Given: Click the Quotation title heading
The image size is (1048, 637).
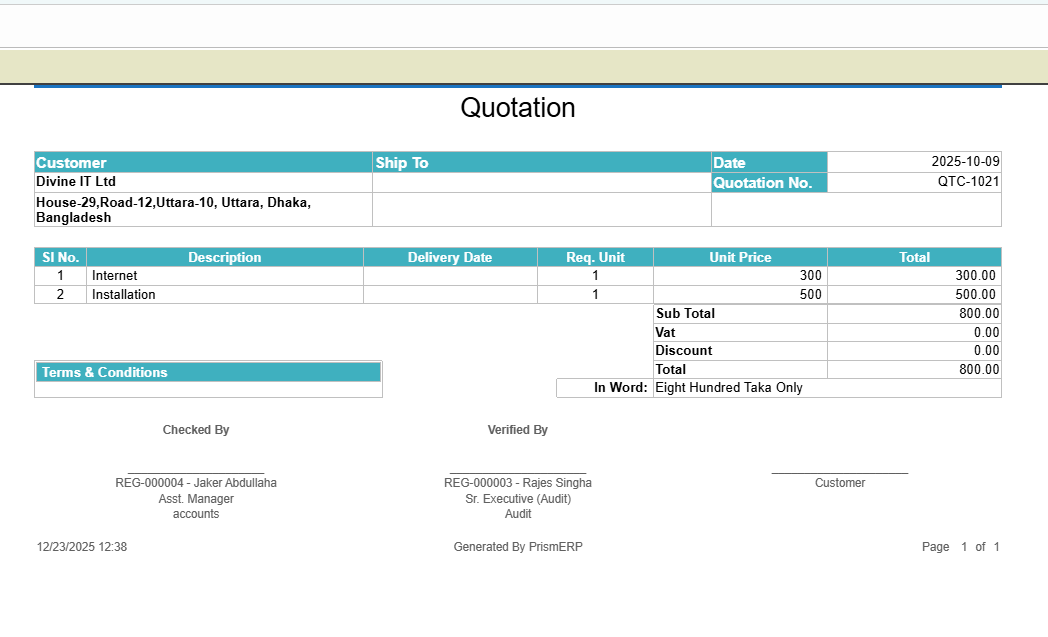Looking at the screenshot, I should [x=517, y=108].
